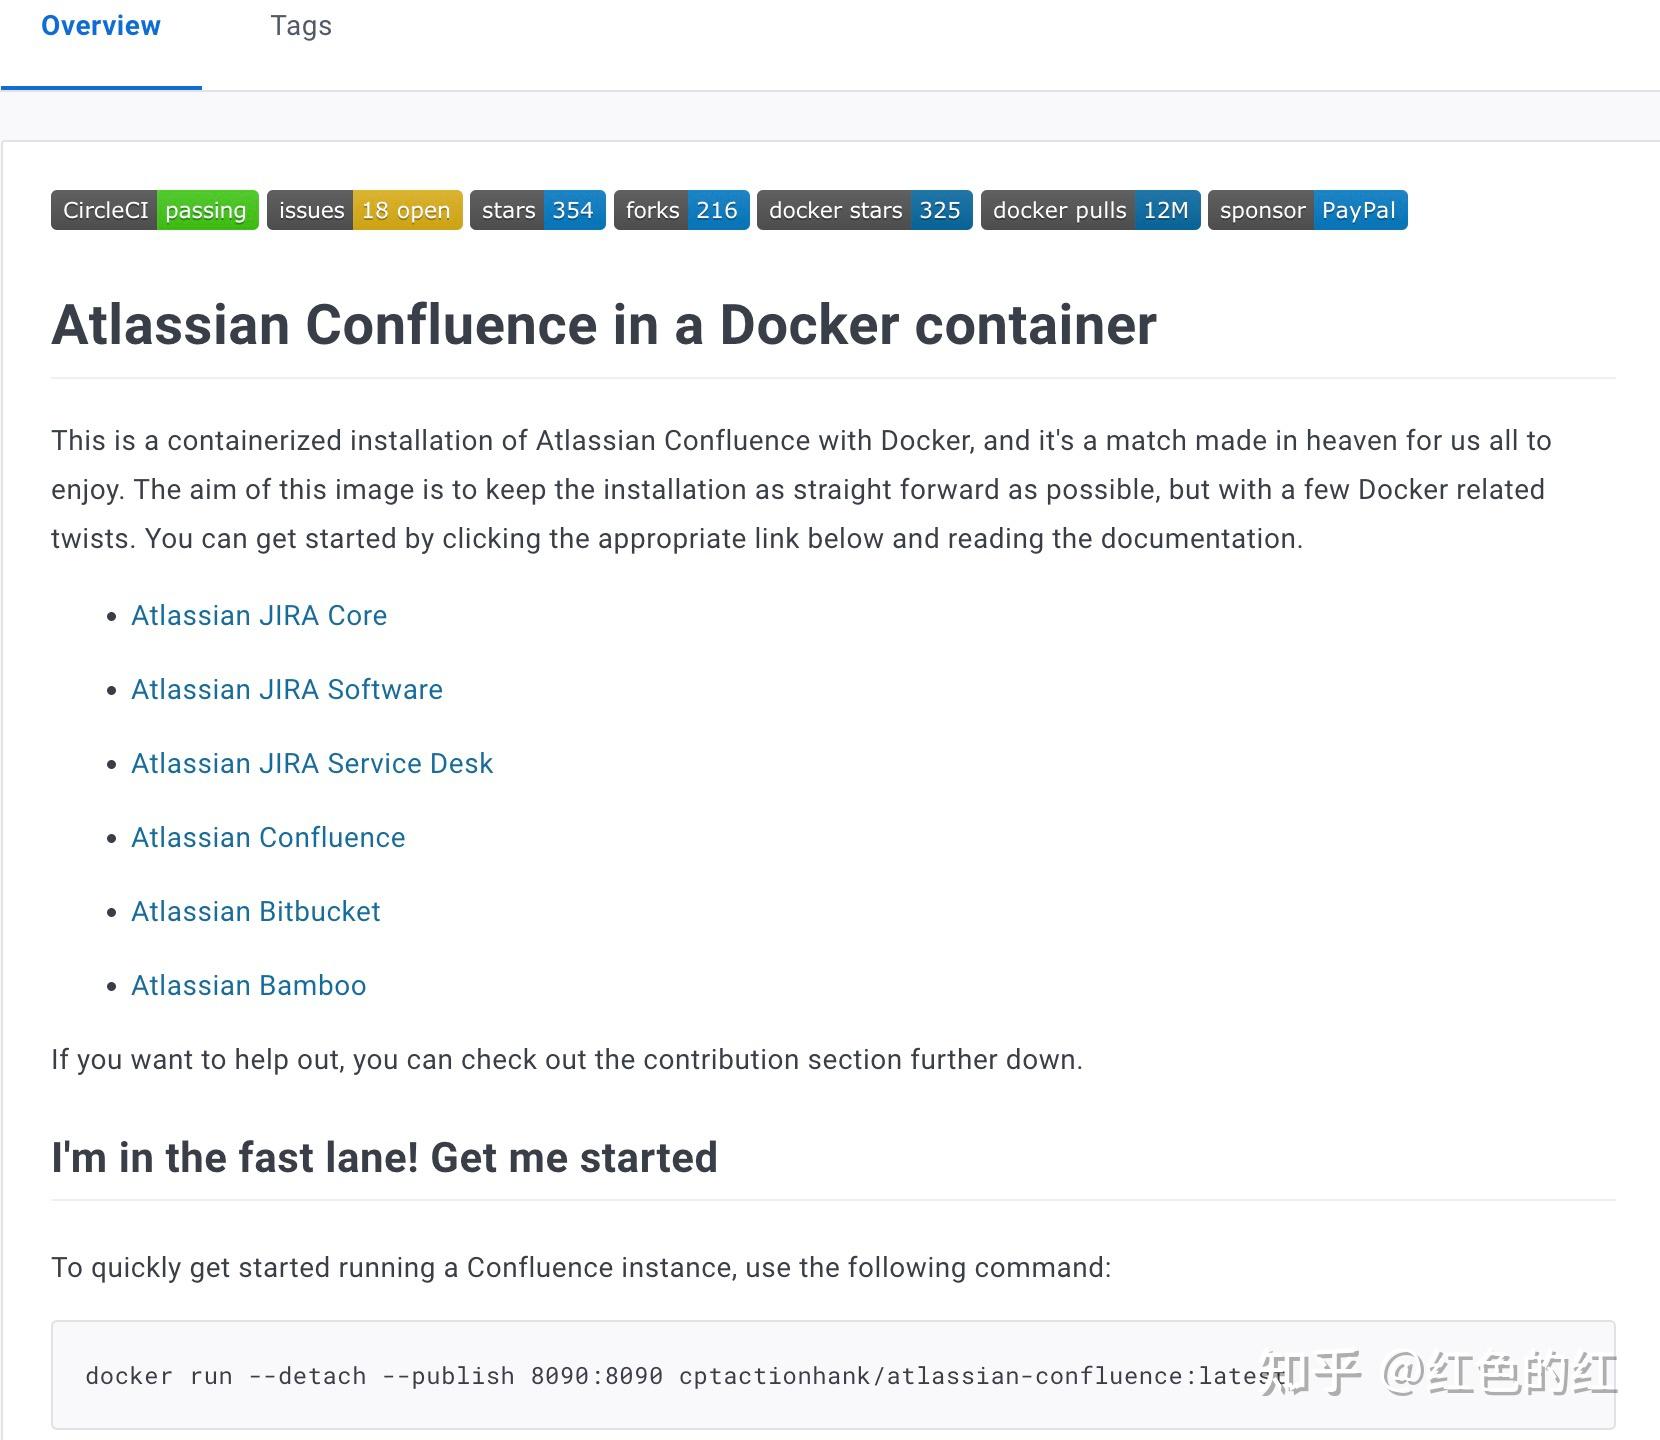Click the docker stars 325 badge
This screenshot has width=1660, height=1440.
click(864, 210)
